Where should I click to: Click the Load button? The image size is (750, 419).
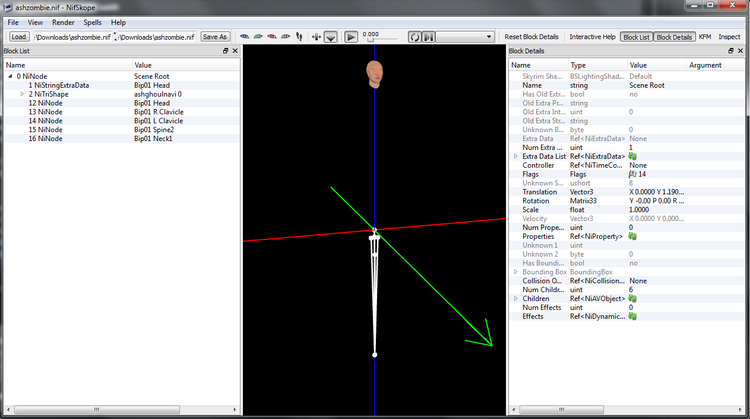19,37
